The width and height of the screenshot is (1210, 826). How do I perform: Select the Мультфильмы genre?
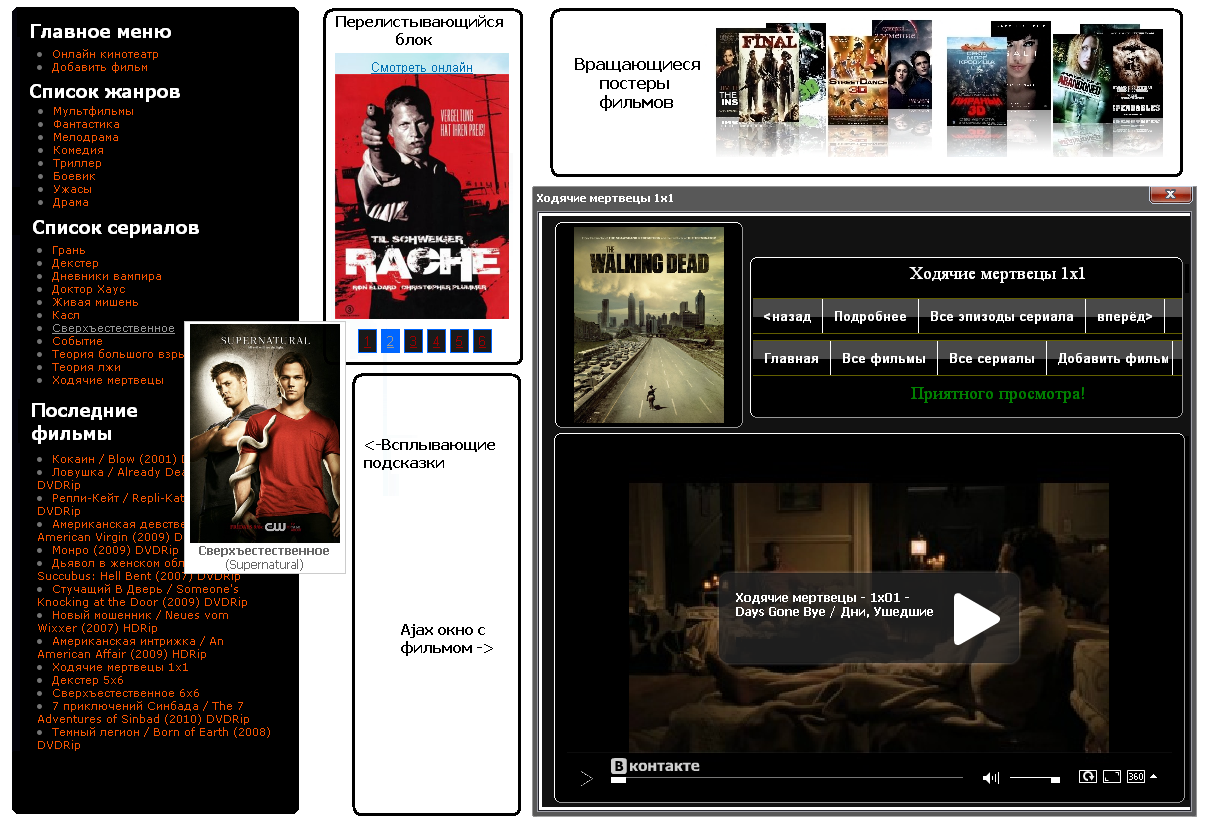pyautogui.click(x=93, y=111)
